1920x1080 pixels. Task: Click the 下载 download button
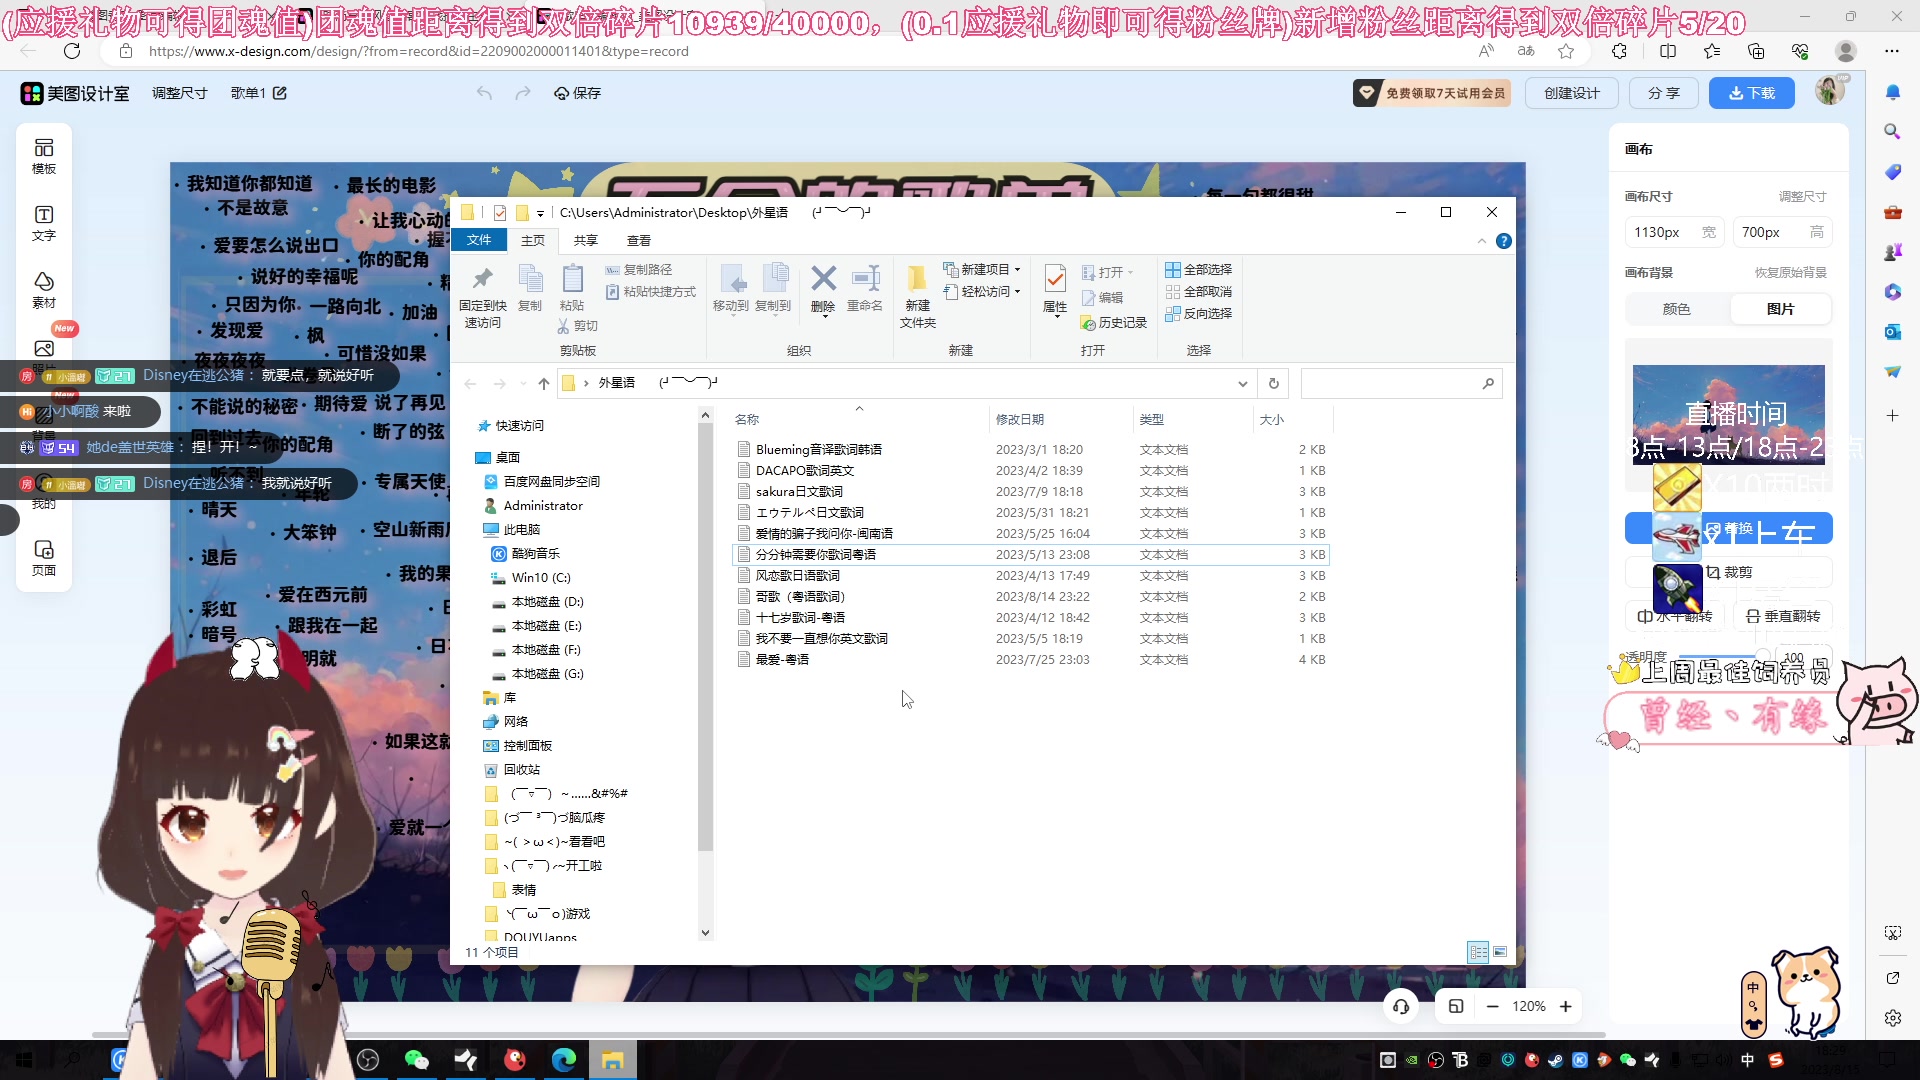tap(1752, 93)
